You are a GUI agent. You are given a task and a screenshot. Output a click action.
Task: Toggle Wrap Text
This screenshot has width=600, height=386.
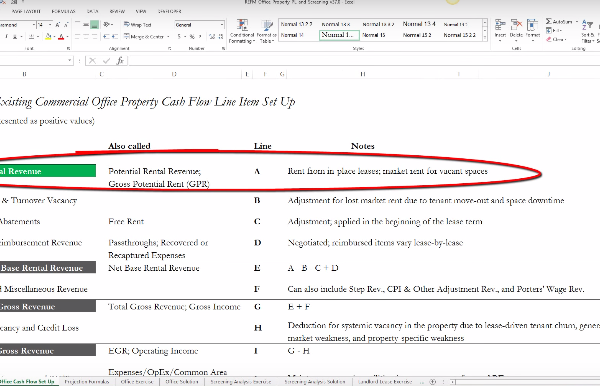[x=137, y=25]
